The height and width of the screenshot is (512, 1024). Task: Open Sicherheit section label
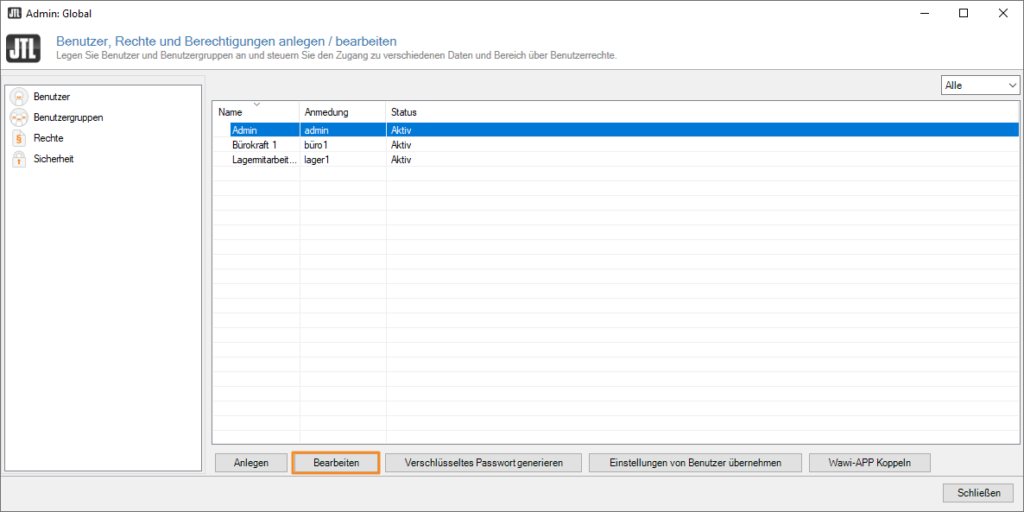click(54, 159)
